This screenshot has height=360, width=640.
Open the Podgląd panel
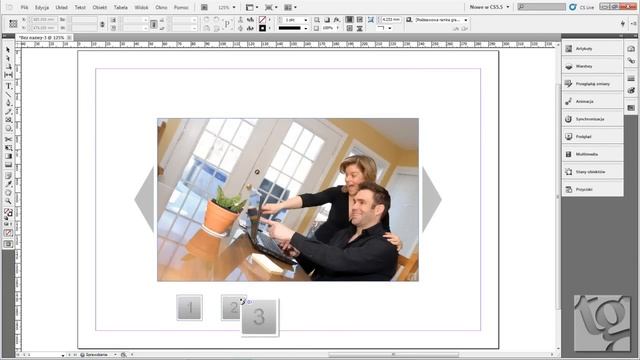coord(592,137)
